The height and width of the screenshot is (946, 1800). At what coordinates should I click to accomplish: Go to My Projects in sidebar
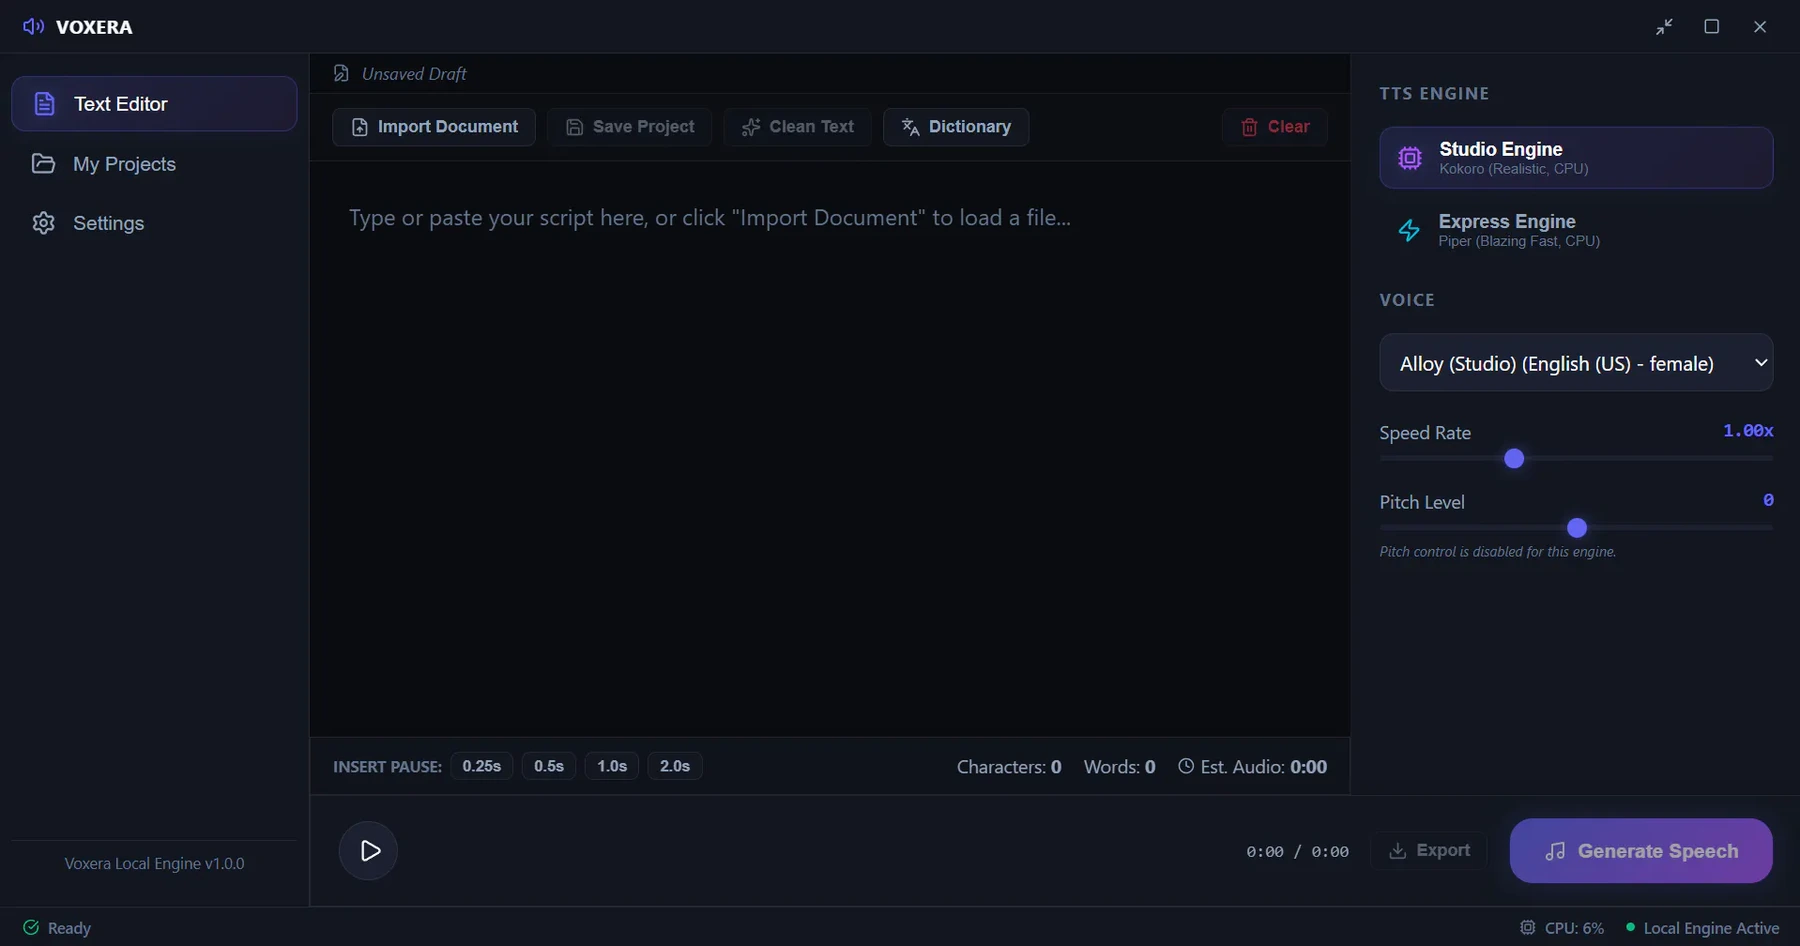coord(154,164)
